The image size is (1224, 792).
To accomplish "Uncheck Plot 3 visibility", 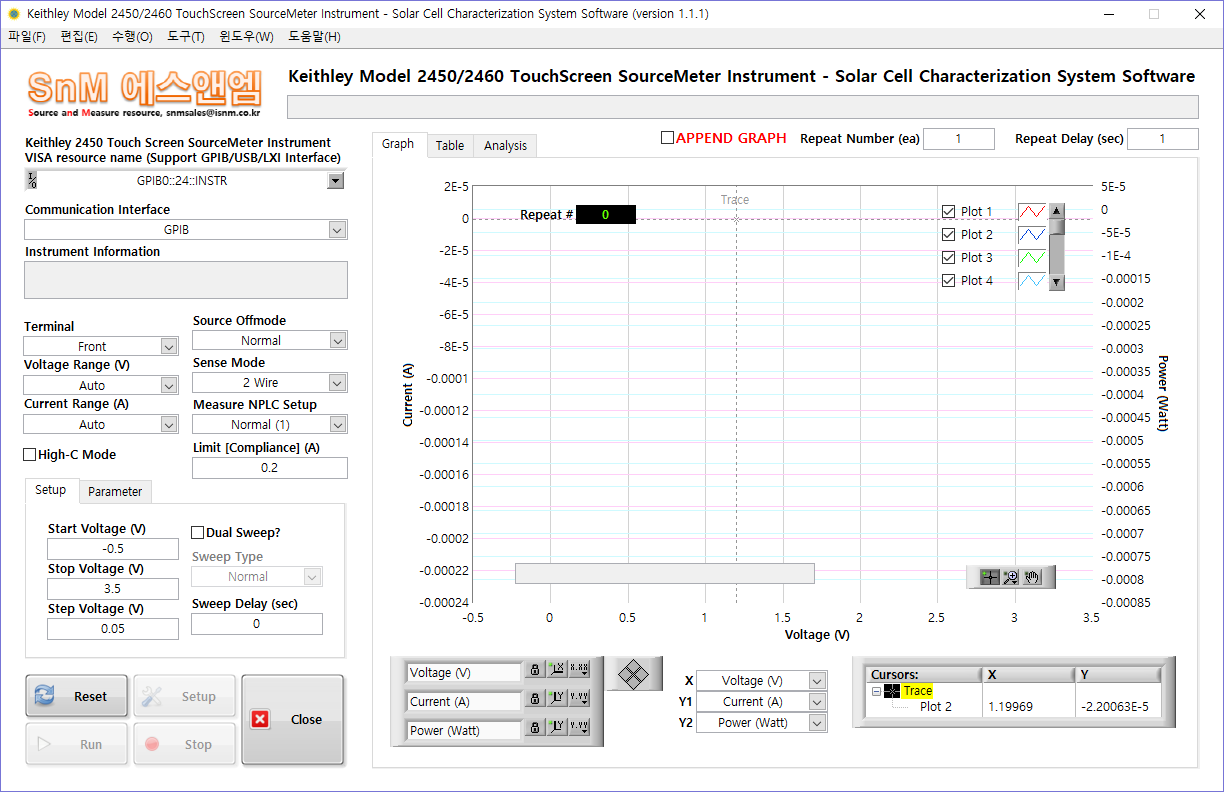I will tap(949, 257).
